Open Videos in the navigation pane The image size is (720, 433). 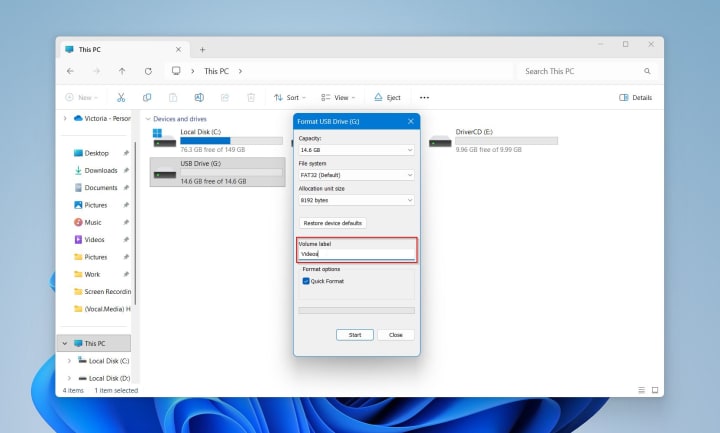coord(94,240)
